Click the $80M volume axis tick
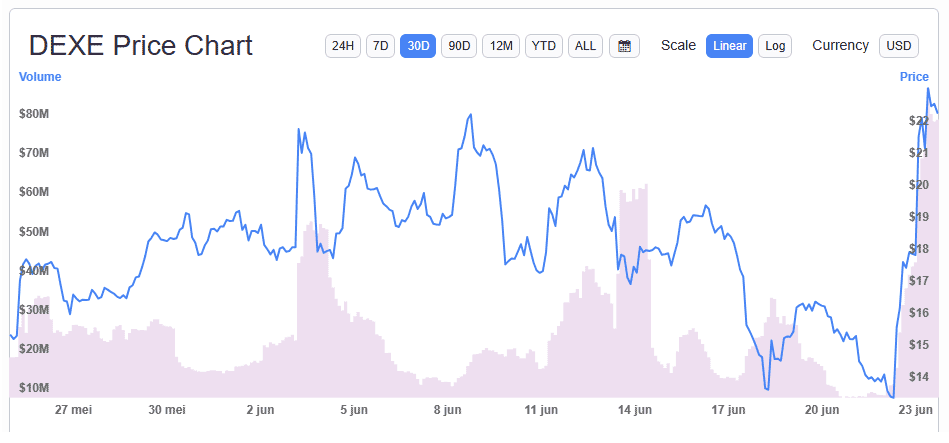This screenshot has height=443, width=949. tap(34, 114)
